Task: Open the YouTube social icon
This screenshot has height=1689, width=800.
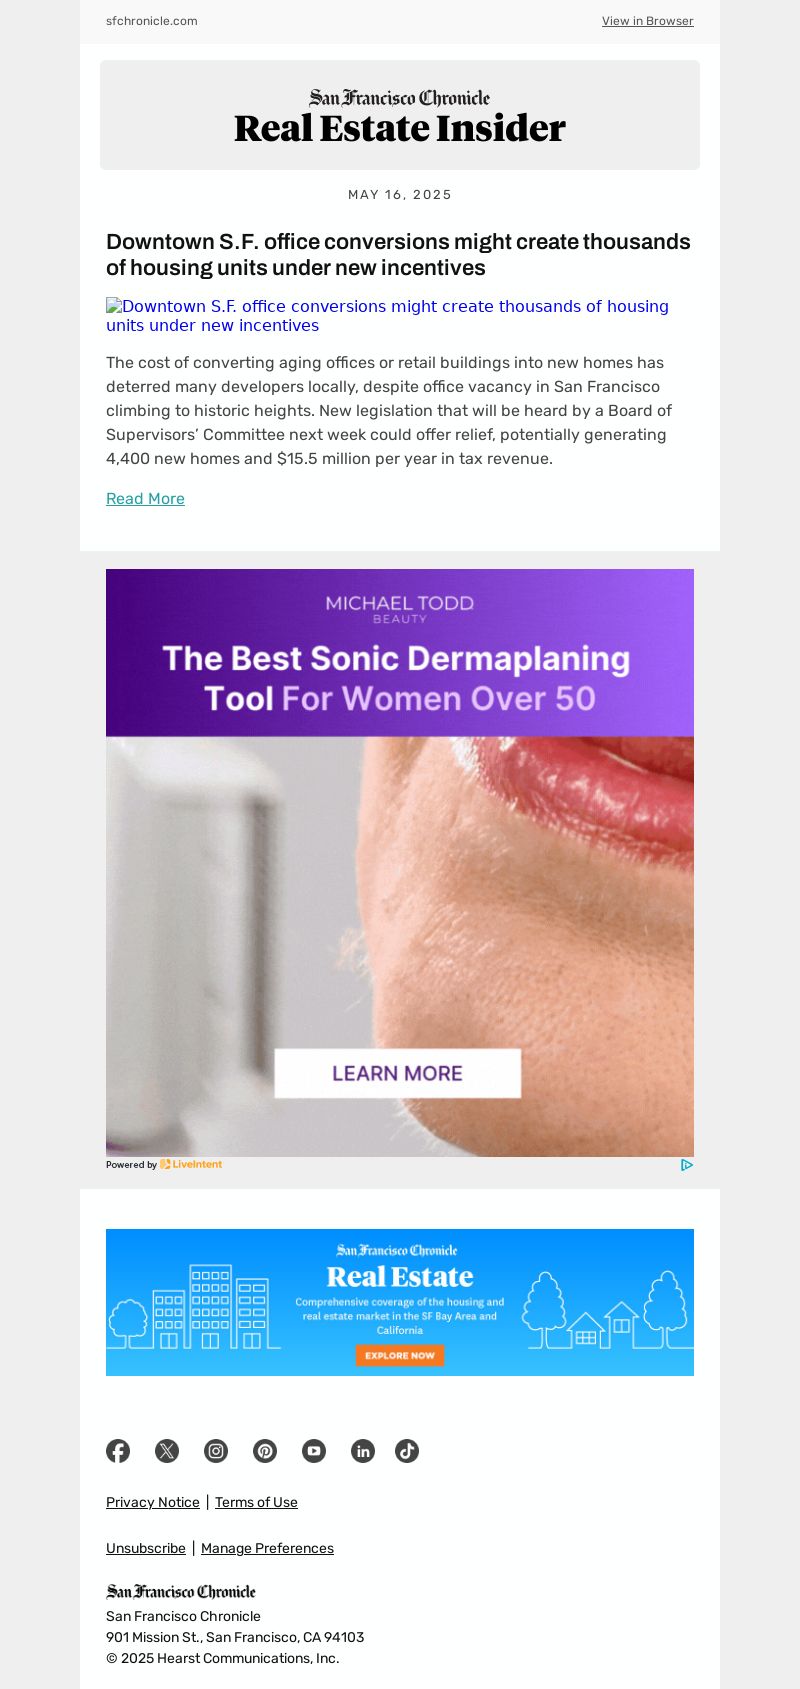Action: 314,1451
